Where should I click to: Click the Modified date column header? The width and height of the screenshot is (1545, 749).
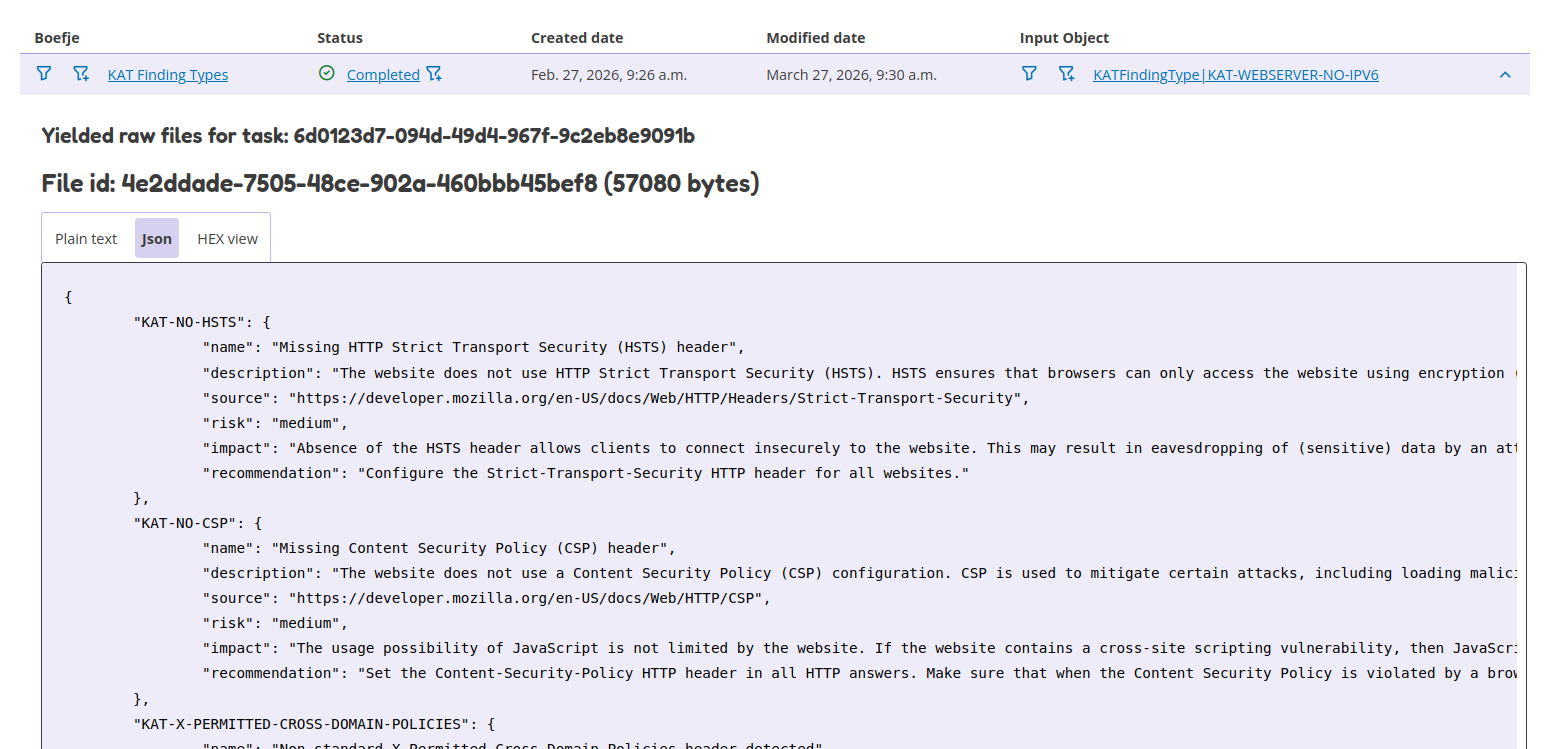coord(816,38)
